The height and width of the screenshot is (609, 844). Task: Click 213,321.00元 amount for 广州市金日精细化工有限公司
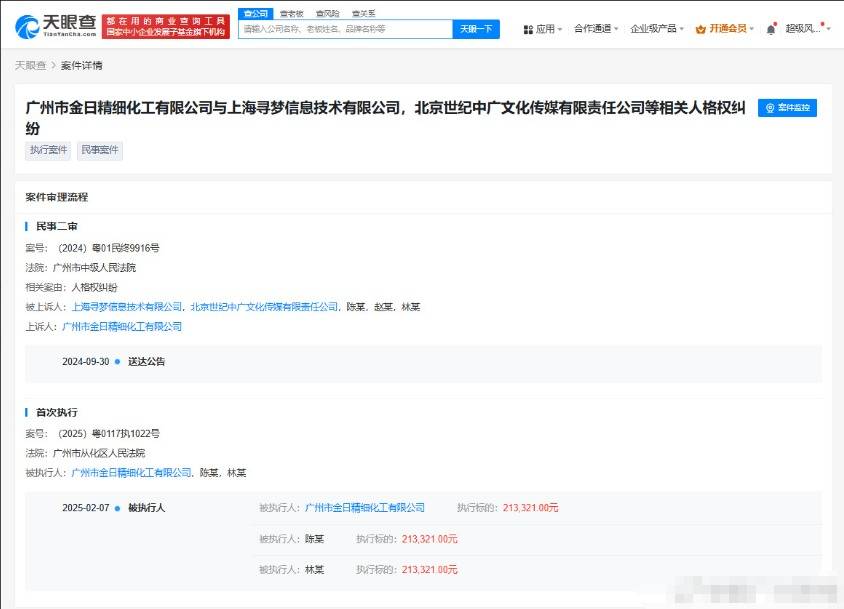coord(531,508)
